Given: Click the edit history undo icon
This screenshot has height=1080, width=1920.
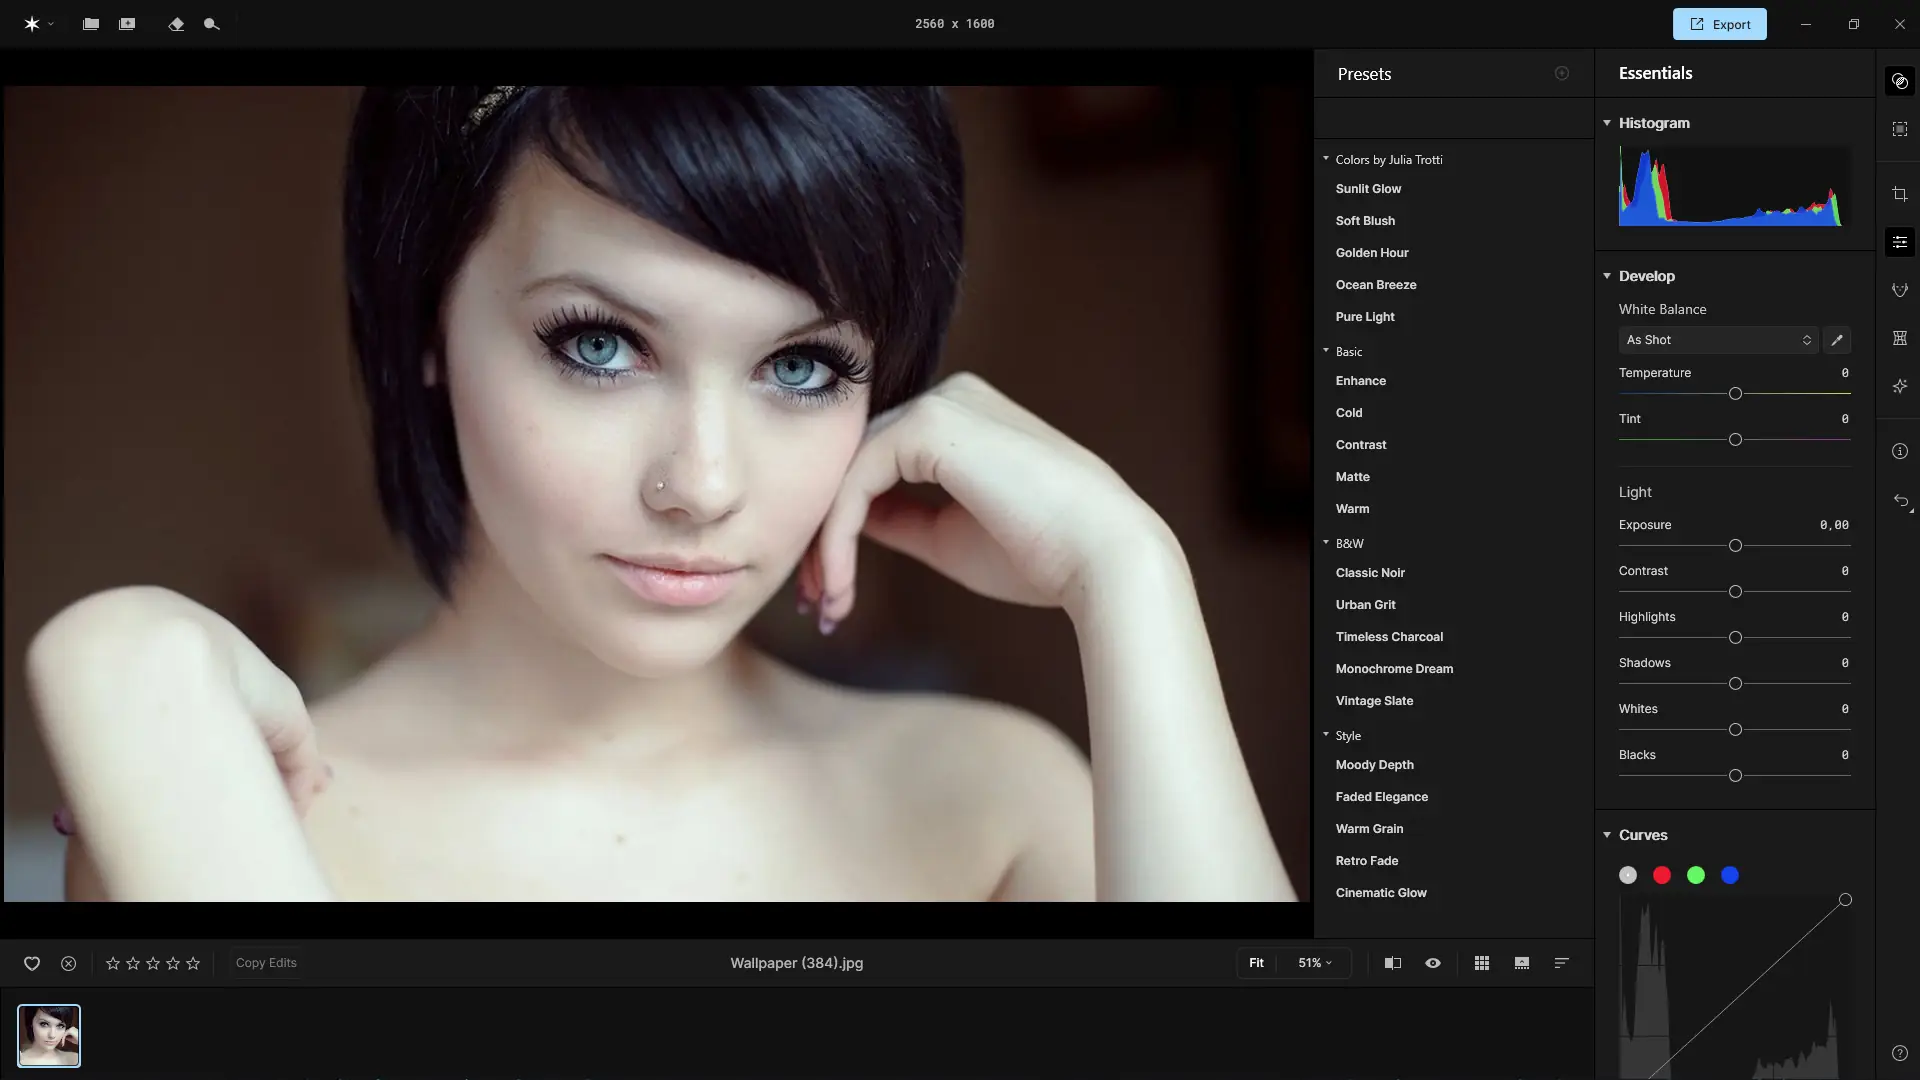Looking at the screenshot, I should pyautogui.click(x=1900, y=501).
